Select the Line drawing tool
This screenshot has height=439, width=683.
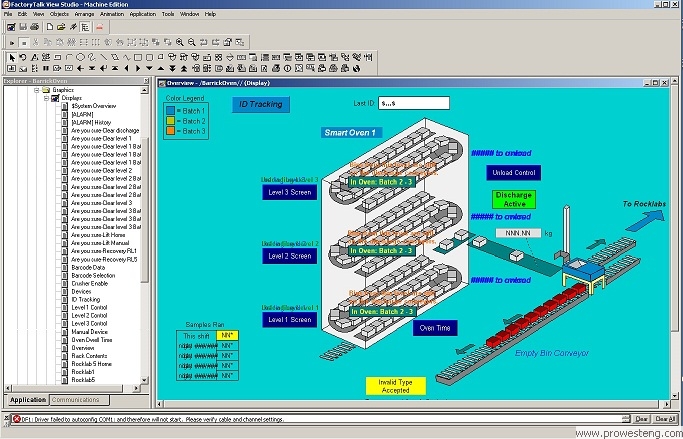click(104, 57)
